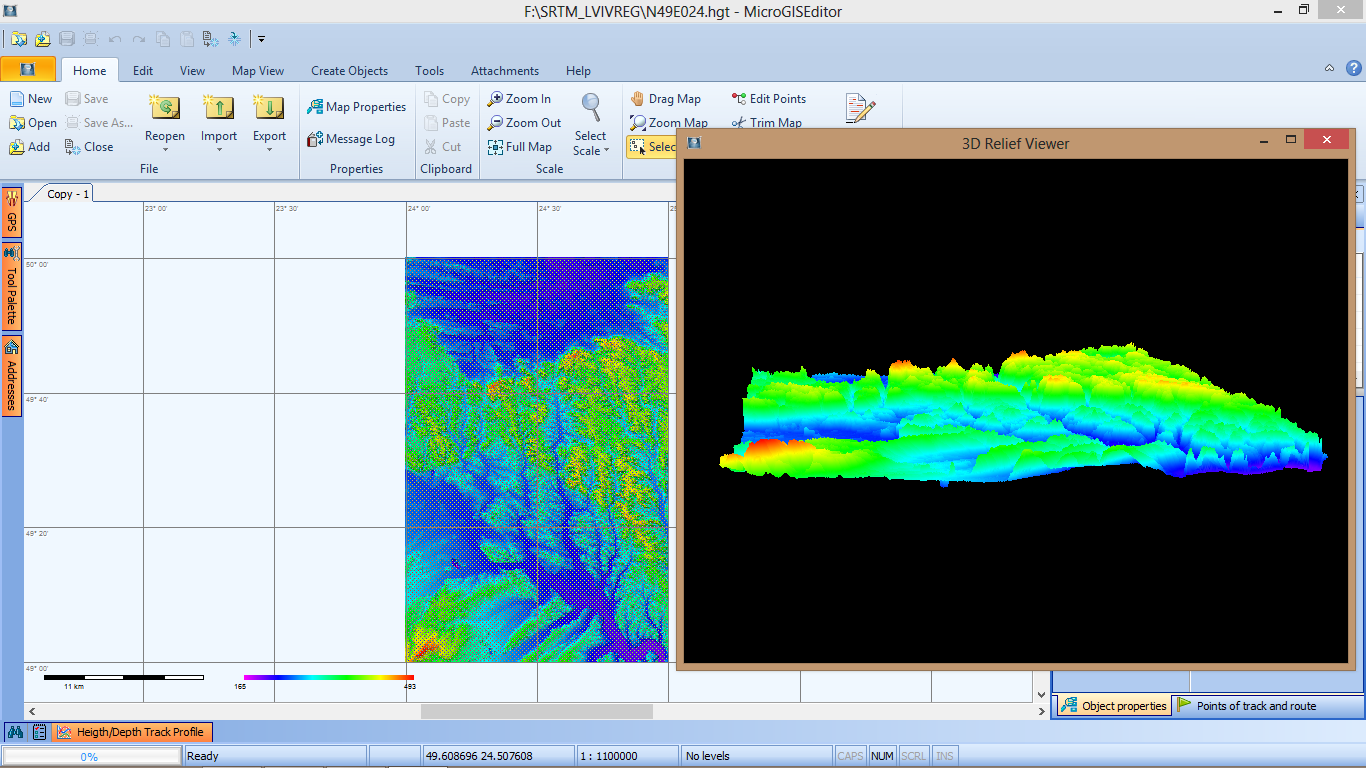This screenshot has width=1366, height=768.
Task: Open the Create Objects ribbon tab
Action: coord(349,71)
